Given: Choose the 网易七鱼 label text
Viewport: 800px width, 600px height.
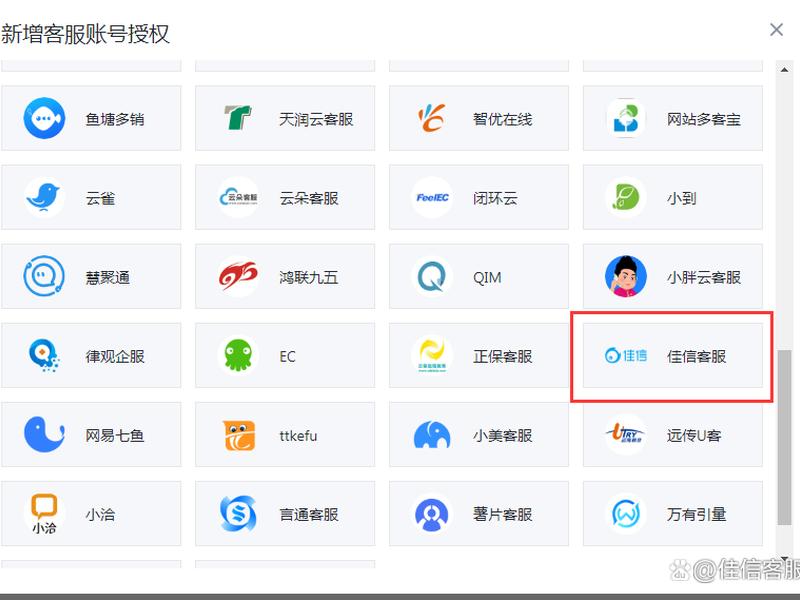Looking at the screenshot, I should [x=115, y=435].
